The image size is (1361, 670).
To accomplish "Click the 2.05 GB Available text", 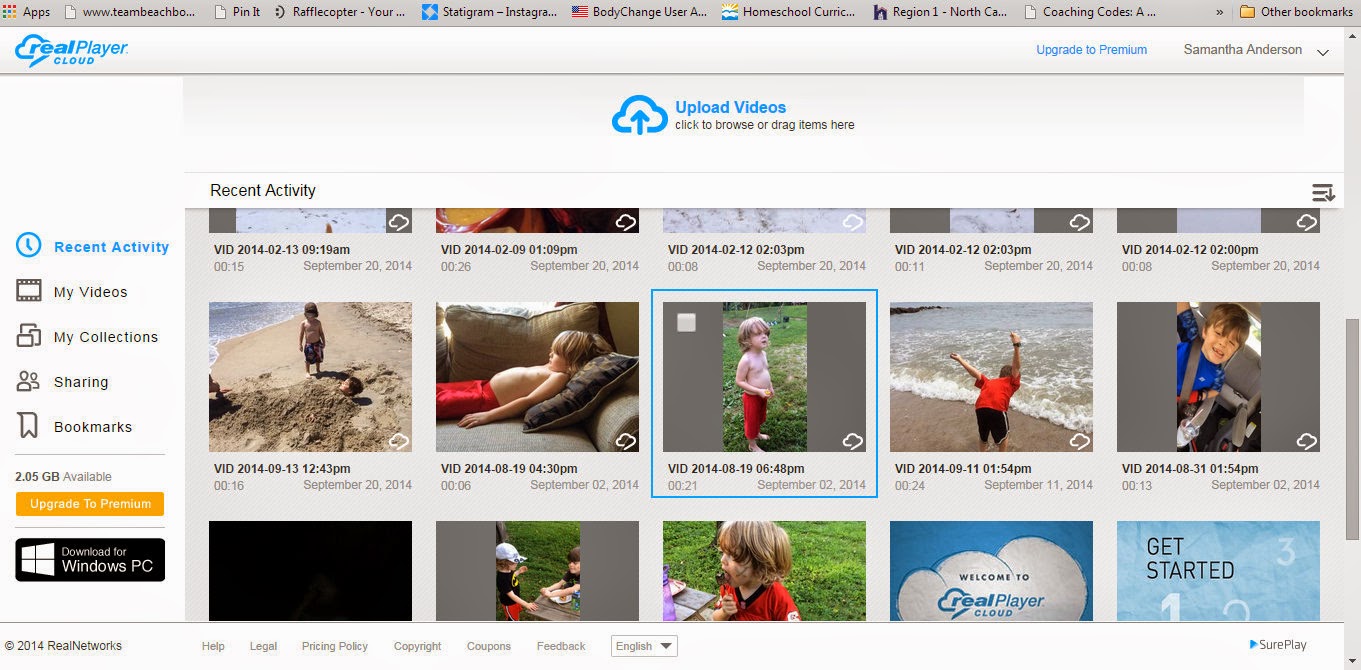I will pyautogui.click(x=63, y=477).
